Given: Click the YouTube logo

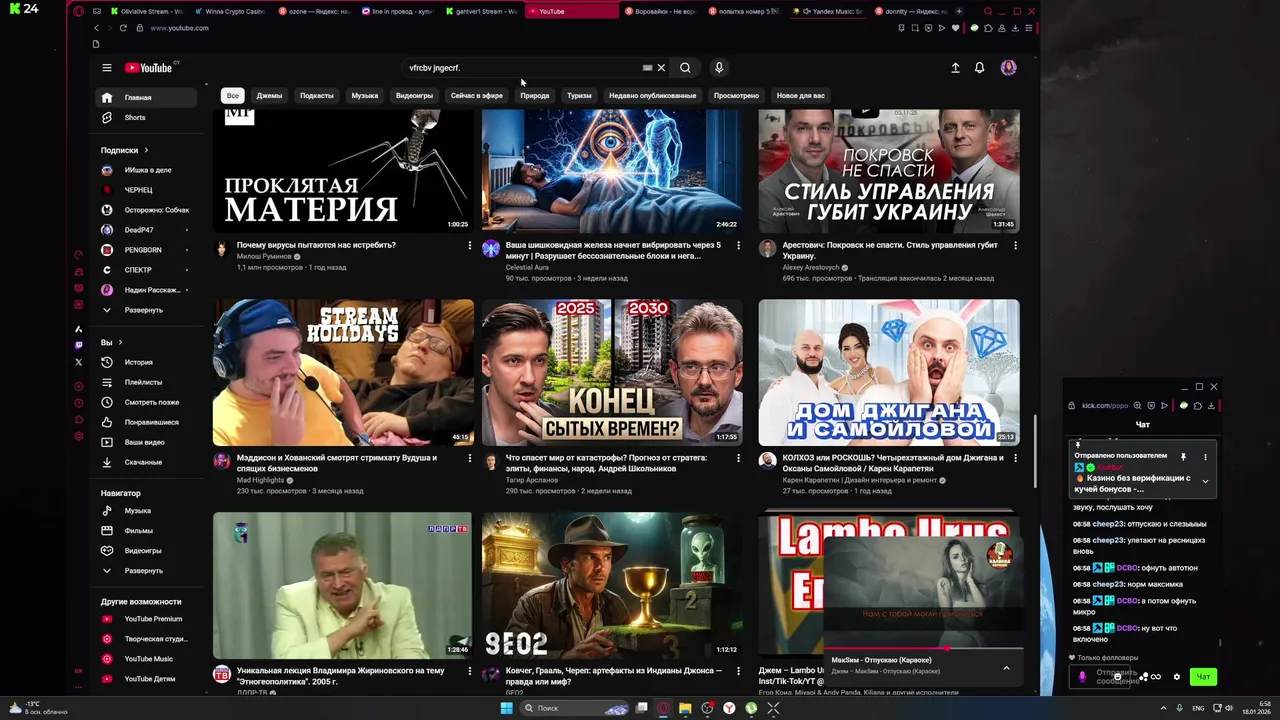Looking at the screenshot, I should 148,68.
